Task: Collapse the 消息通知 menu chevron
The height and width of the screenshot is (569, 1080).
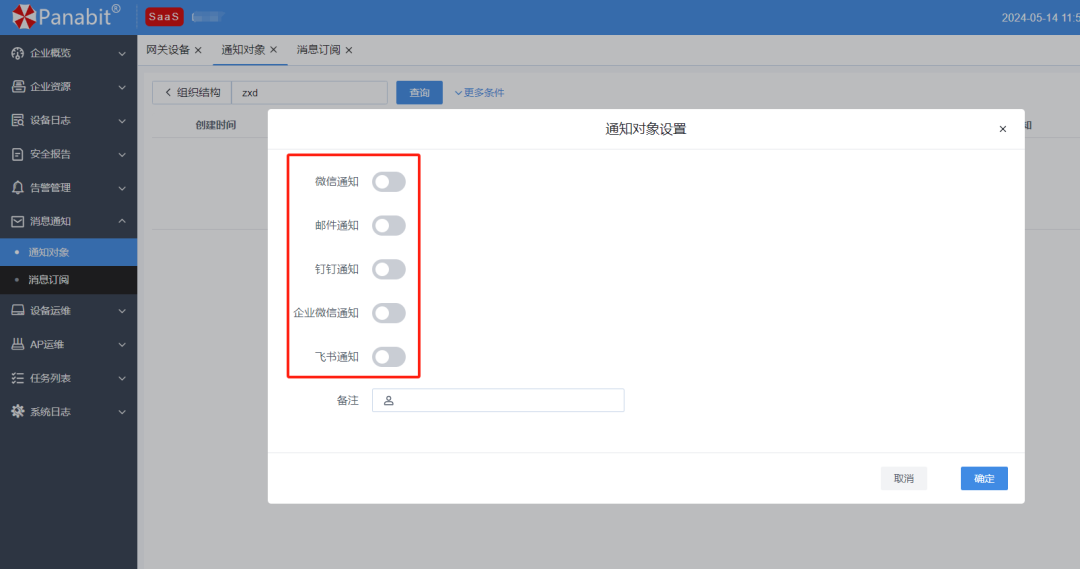Action: pyautogui.click(x=122, y=221)
